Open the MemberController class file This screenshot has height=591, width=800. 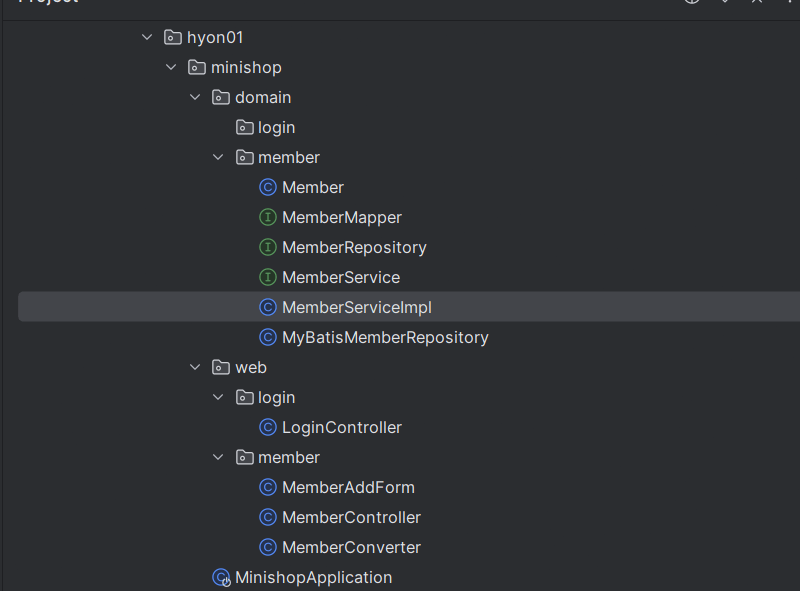coord(351,518)
